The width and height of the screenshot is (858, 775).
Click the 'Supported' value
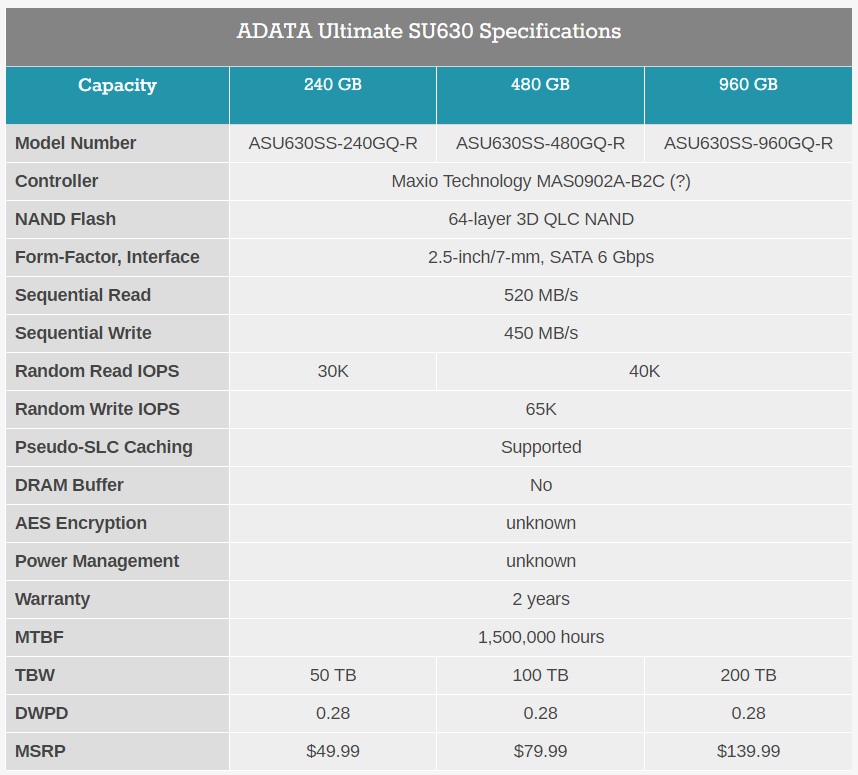[x=541, y=447]
